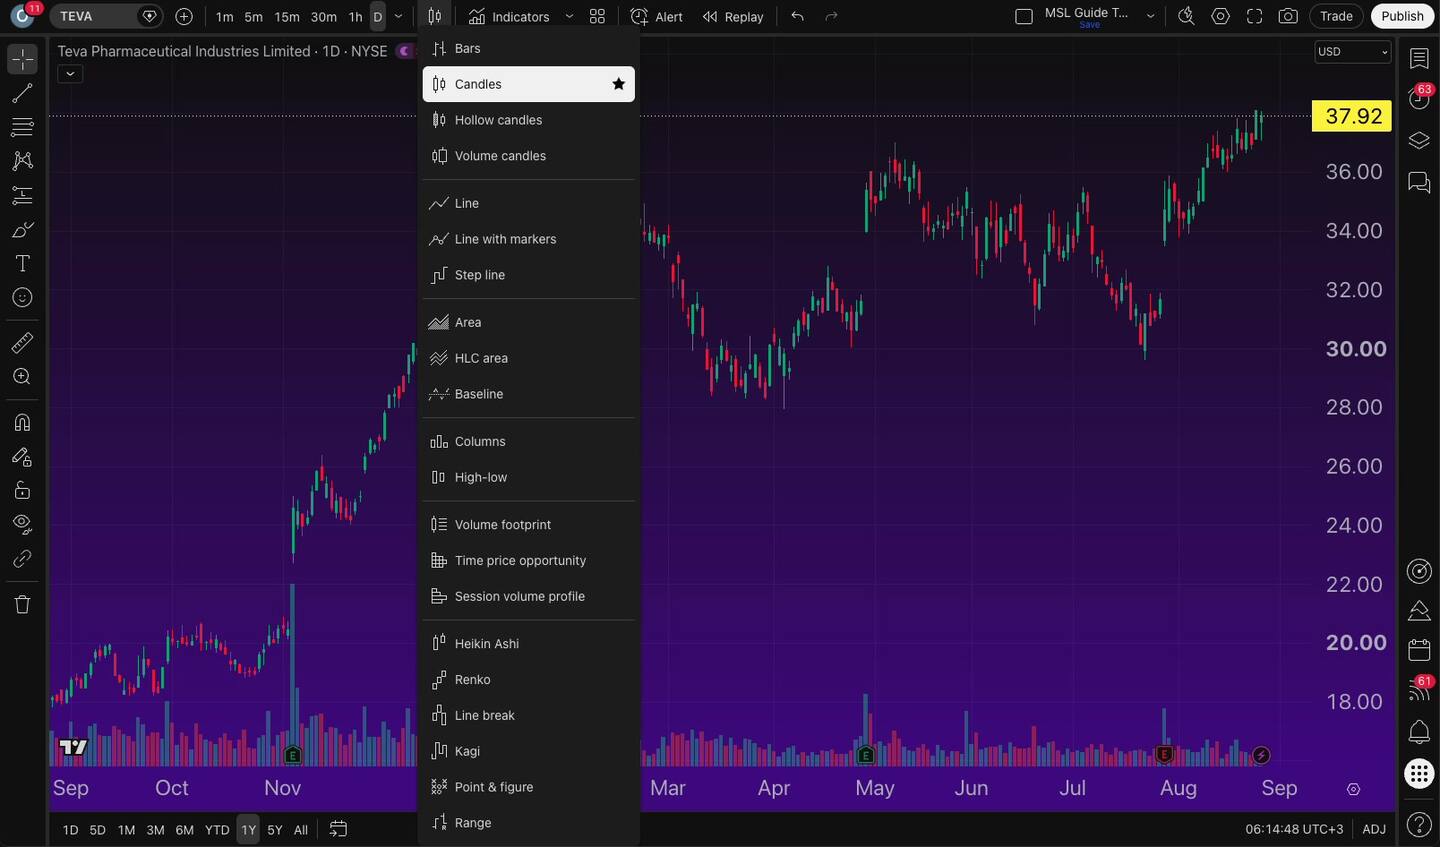This screenshot has width=1440, height=847.
Task: Click the Trade button
Action: pyautogui.click(x=1336, y=16)
